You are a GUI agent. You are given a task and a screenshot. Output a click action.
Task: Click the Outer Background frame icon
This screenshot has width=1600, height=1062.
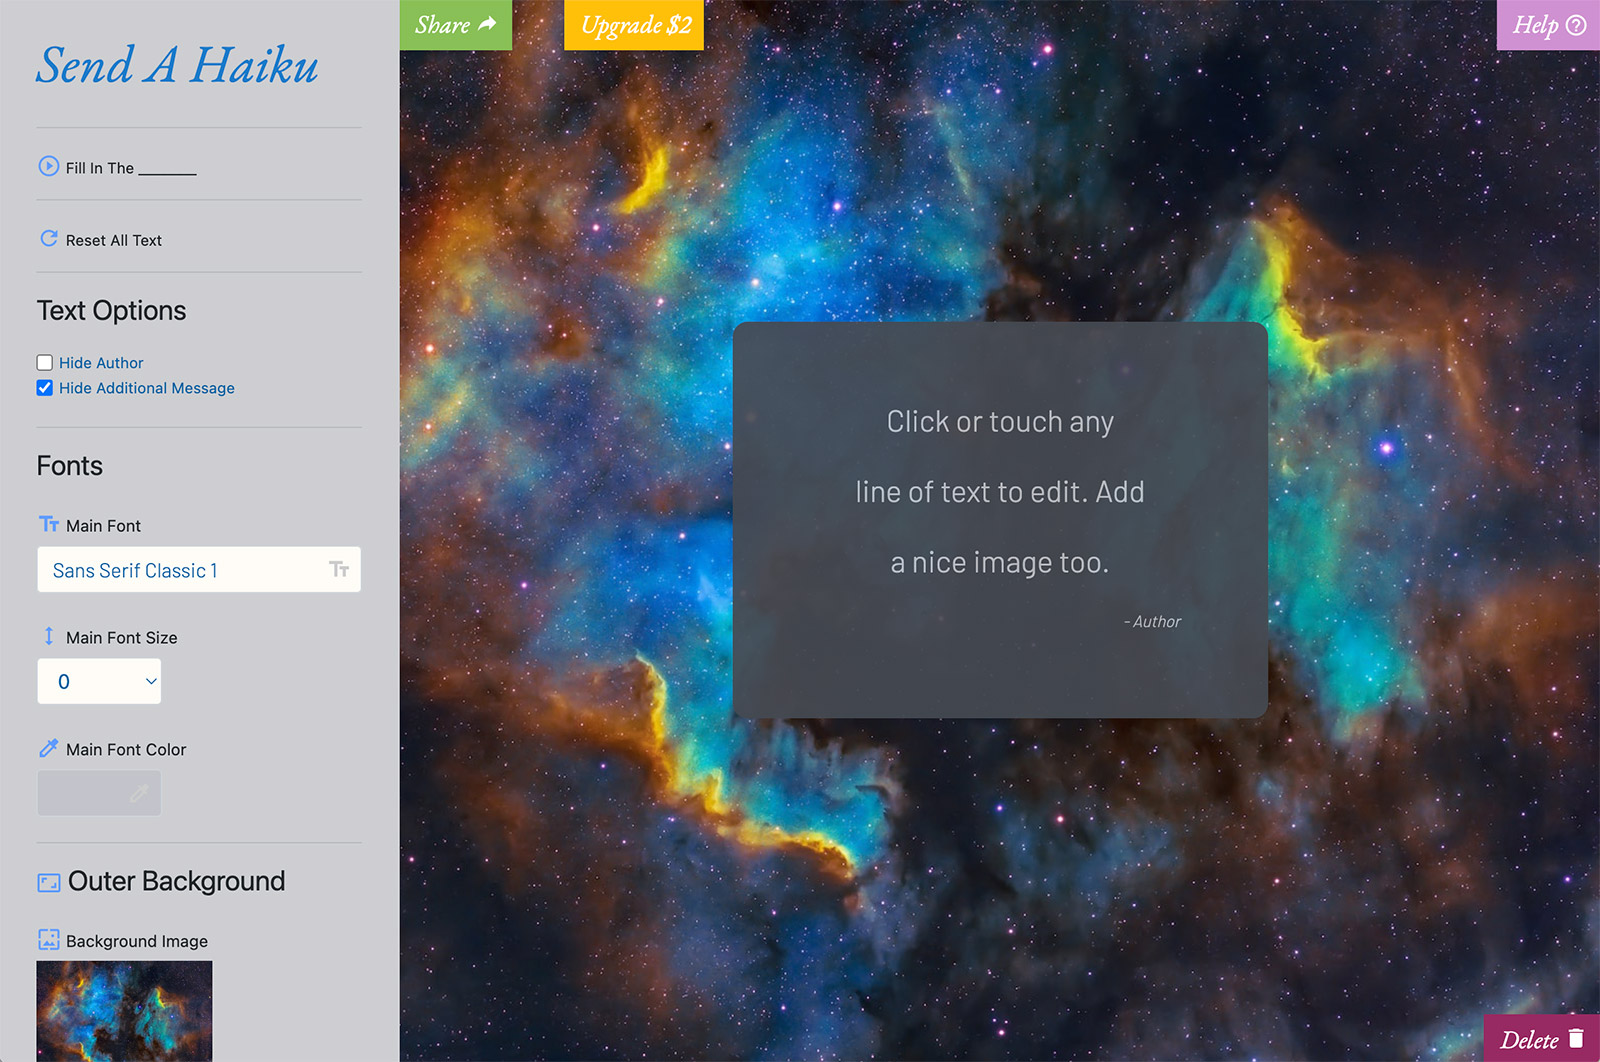[48, 882]
